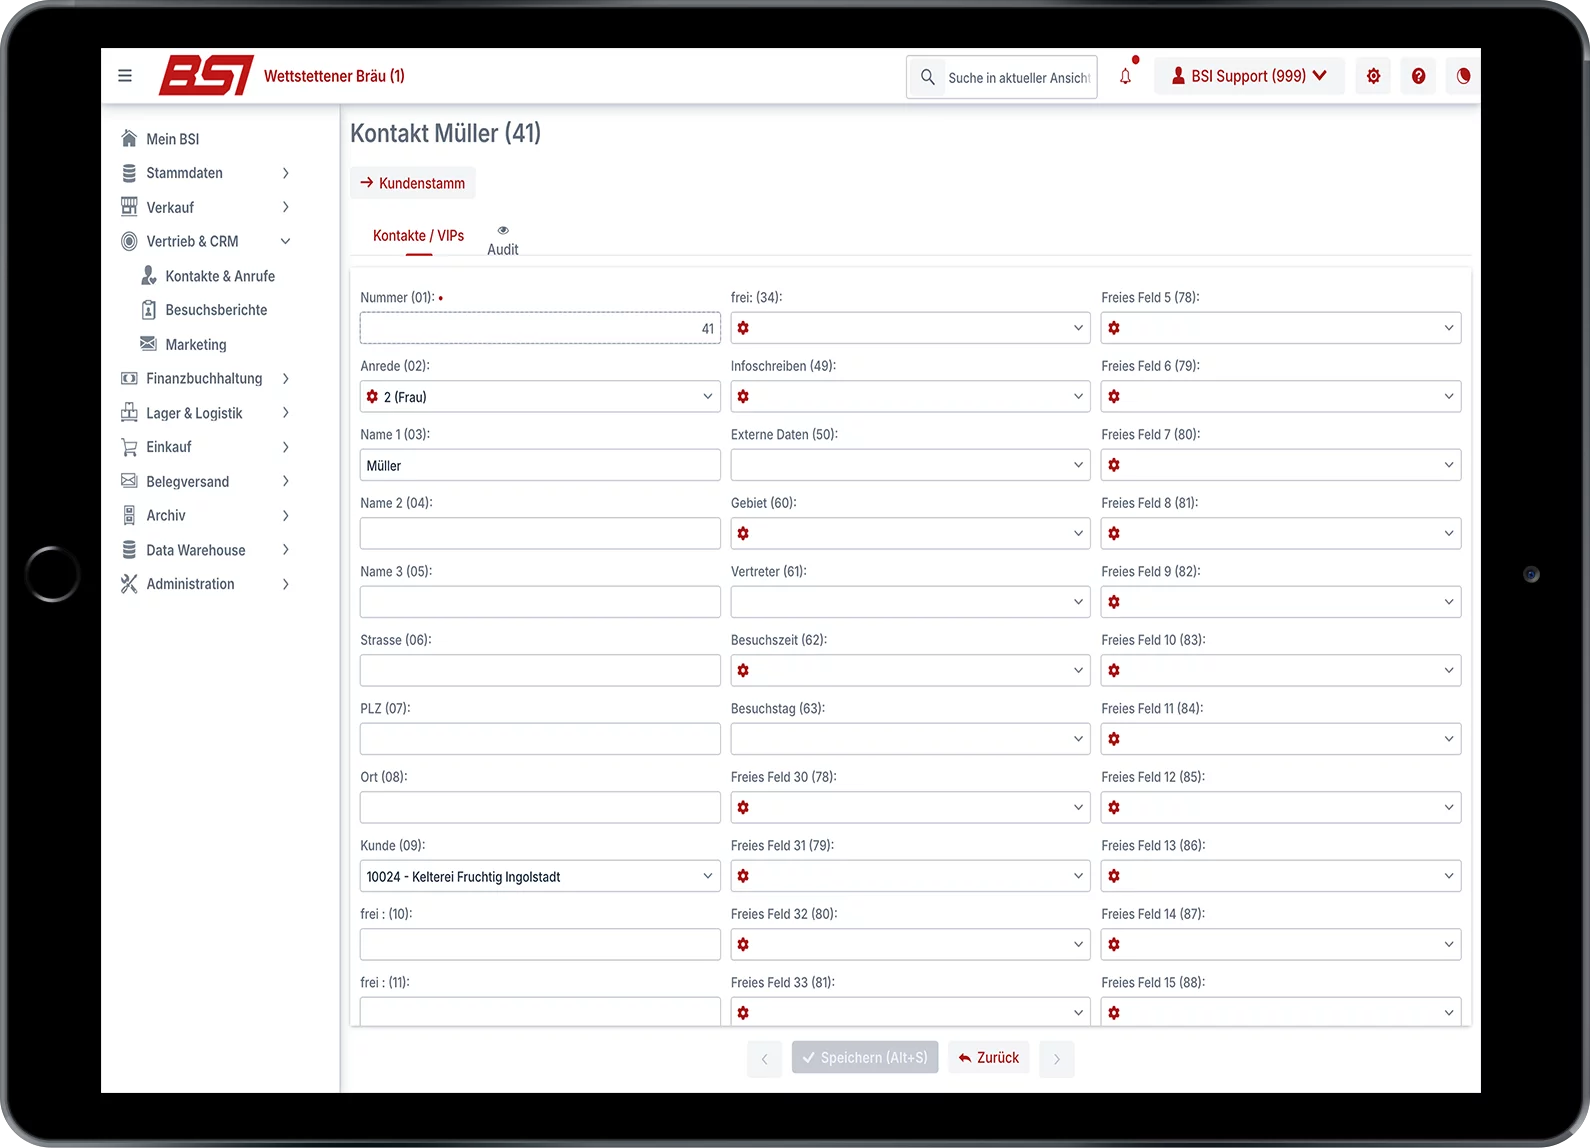Open the Freies Feld 30 (78) dropdown

910,808
